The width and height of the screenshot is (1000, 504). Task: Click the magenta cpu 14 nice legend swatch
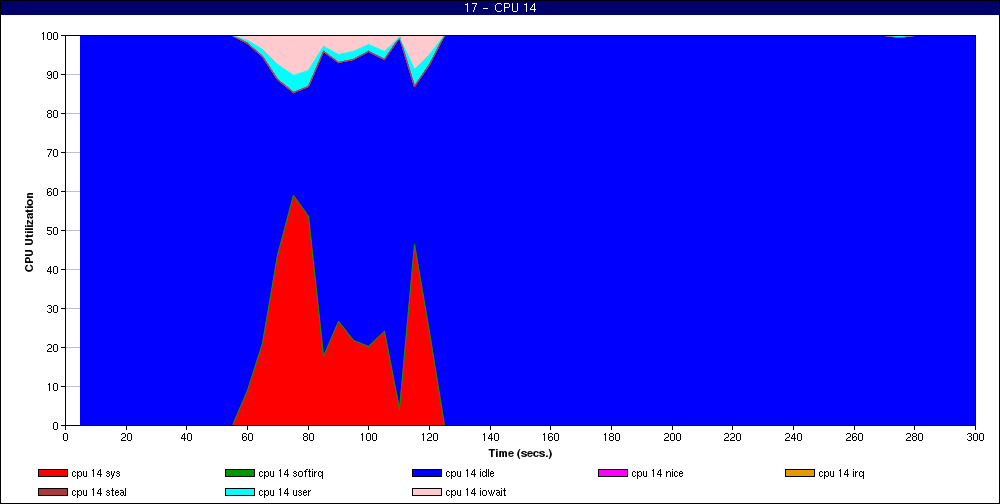tap(613, 473)
